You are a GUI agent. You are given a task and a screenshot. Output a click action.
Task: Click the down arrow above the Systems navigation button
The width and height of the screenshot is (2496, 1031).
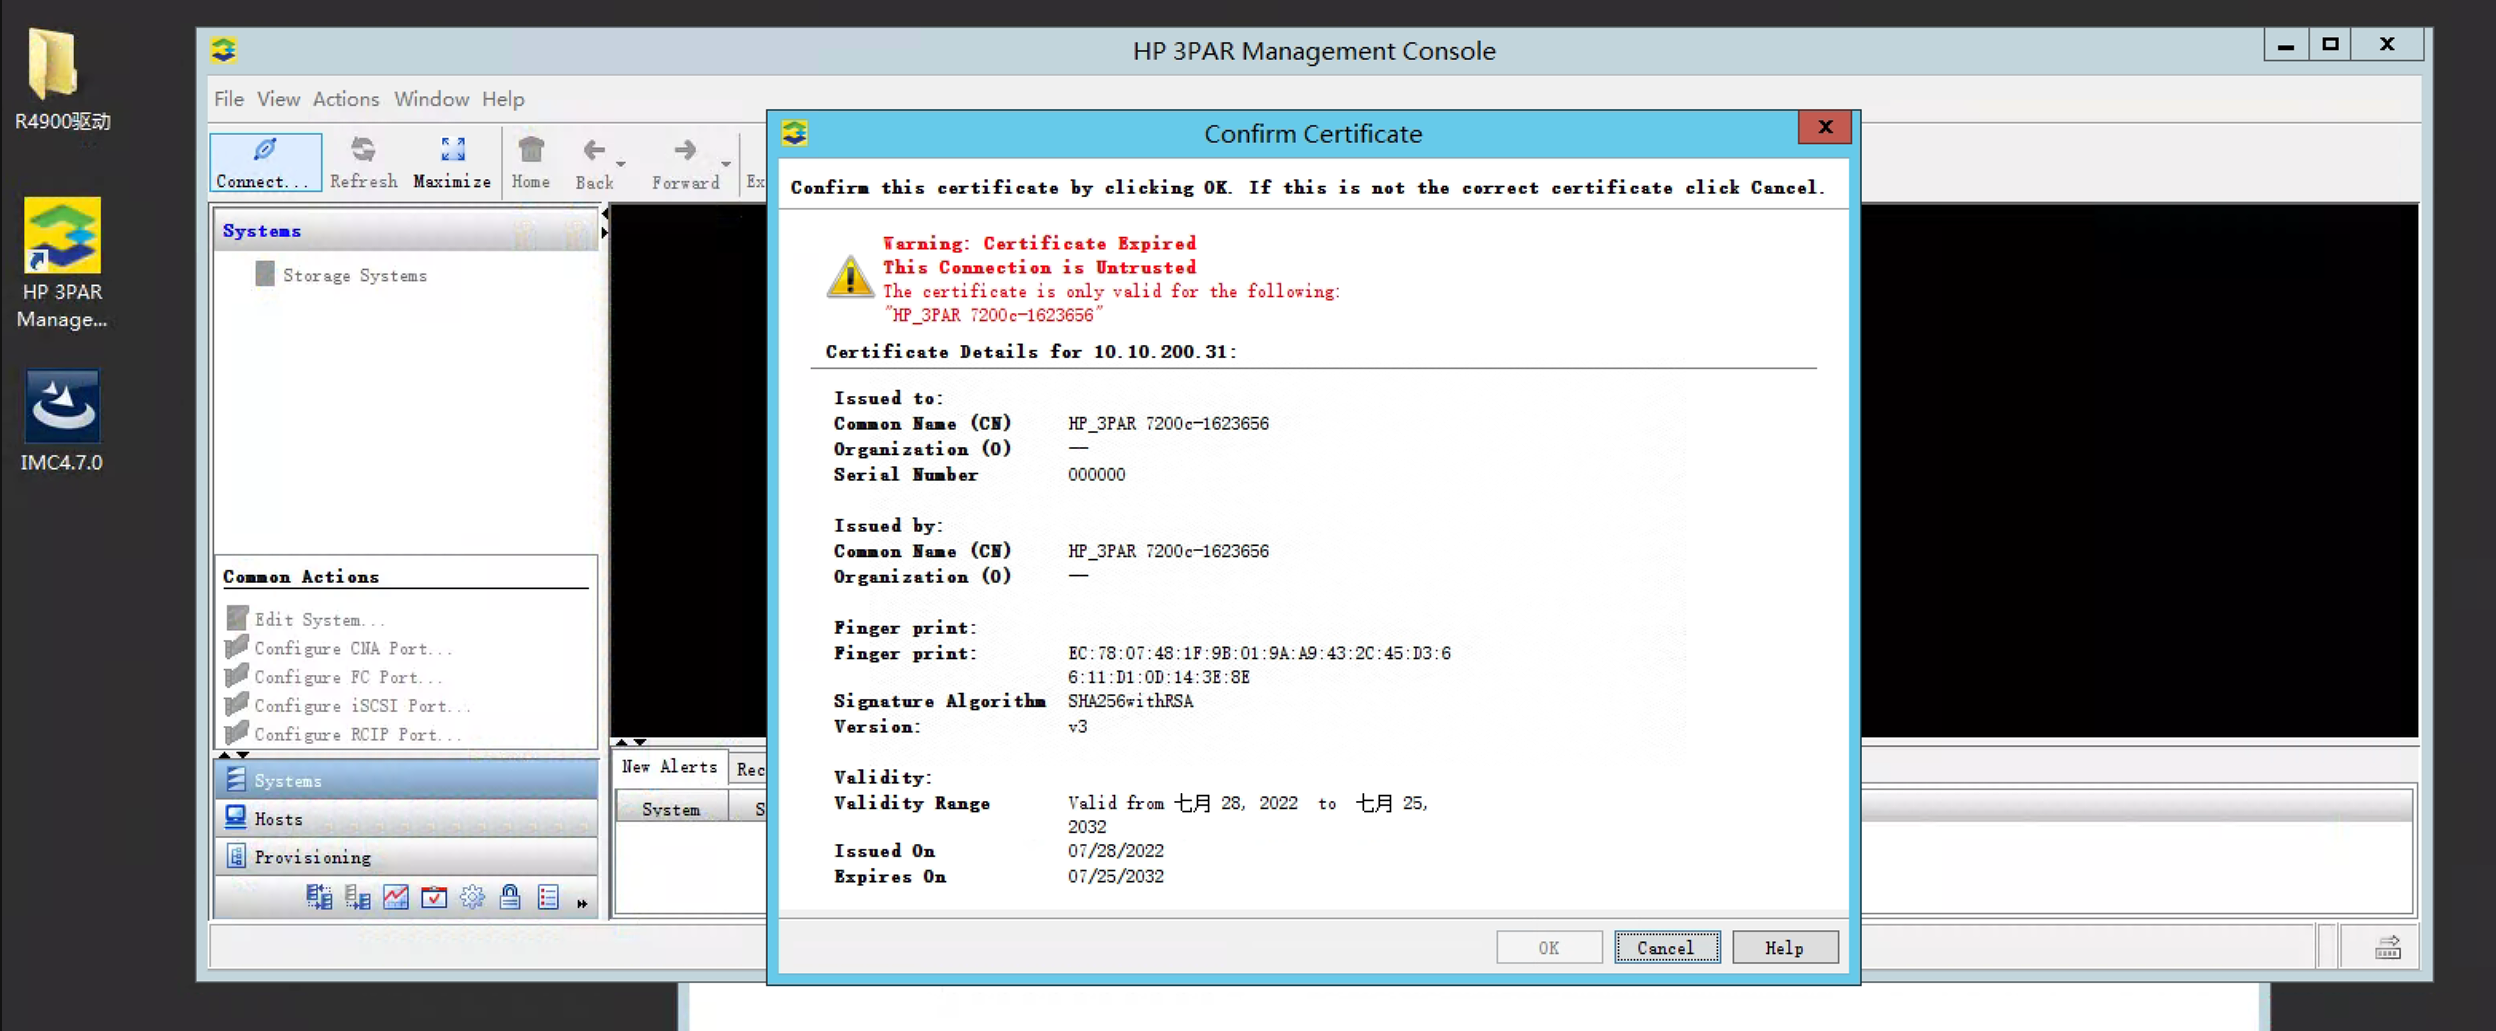click(x=242, y=755)
